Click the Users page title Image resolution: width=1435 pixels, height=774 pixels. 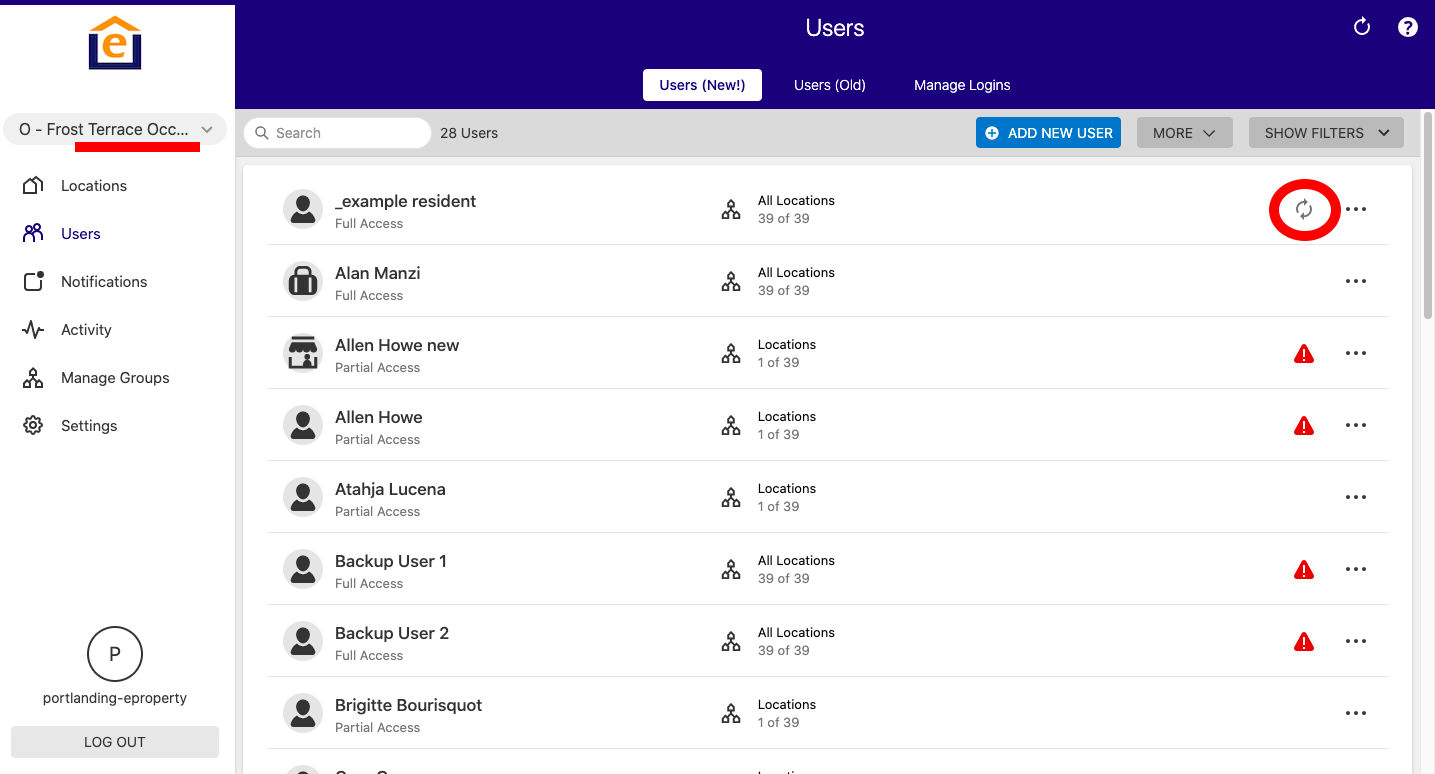(x=835, y=28)
